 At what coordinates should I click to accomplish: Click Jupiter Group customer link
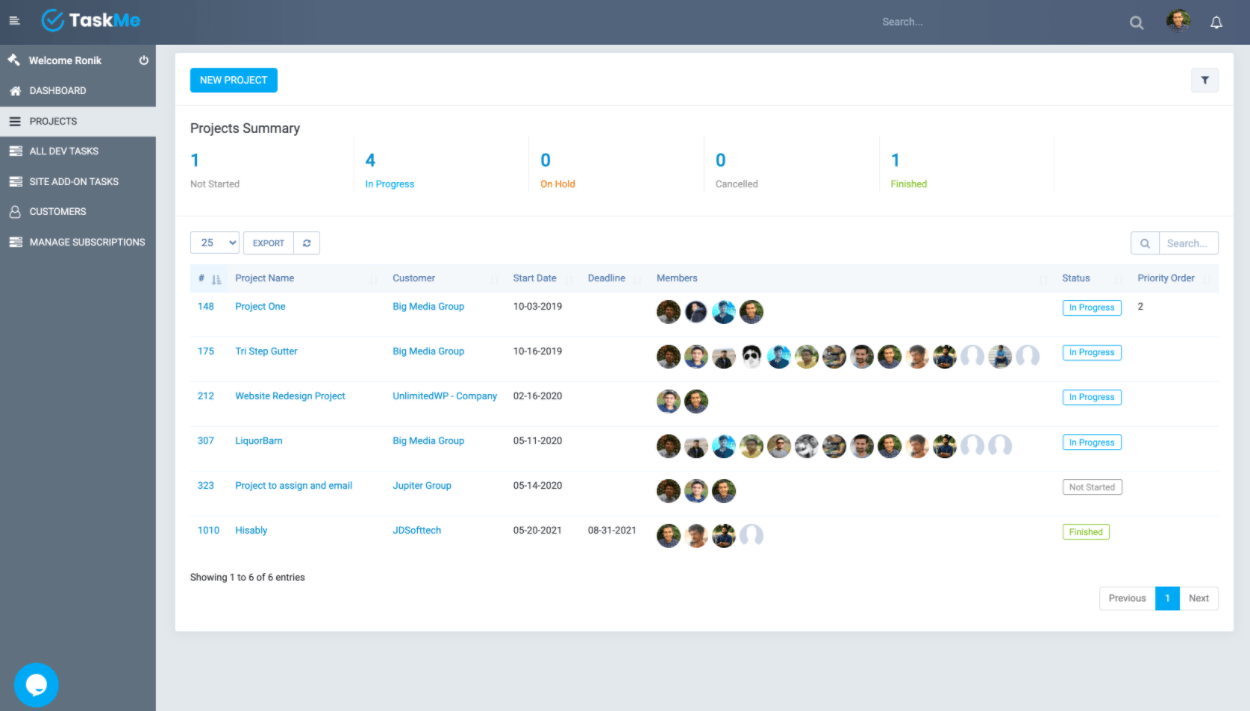point(422,486)
